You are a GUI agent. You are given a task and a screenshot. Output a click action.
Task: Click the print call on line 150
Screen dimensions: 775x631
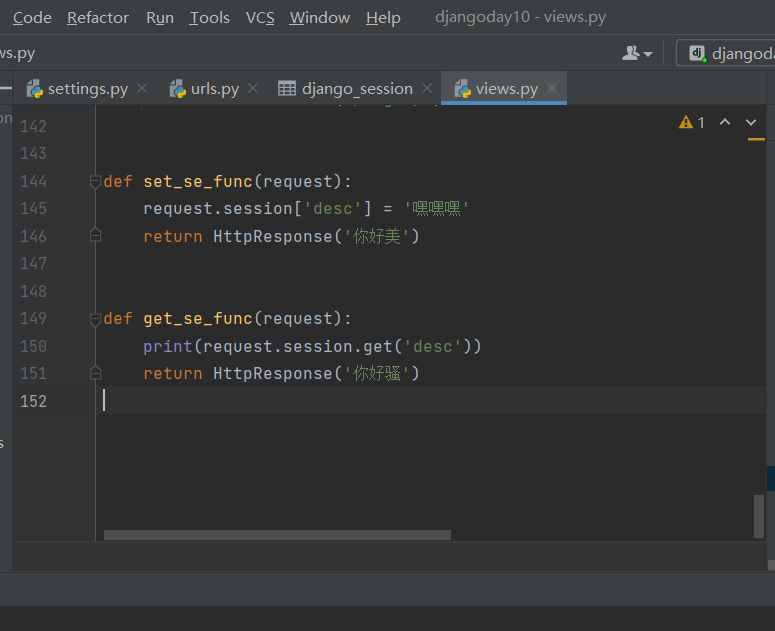(168, 346)
